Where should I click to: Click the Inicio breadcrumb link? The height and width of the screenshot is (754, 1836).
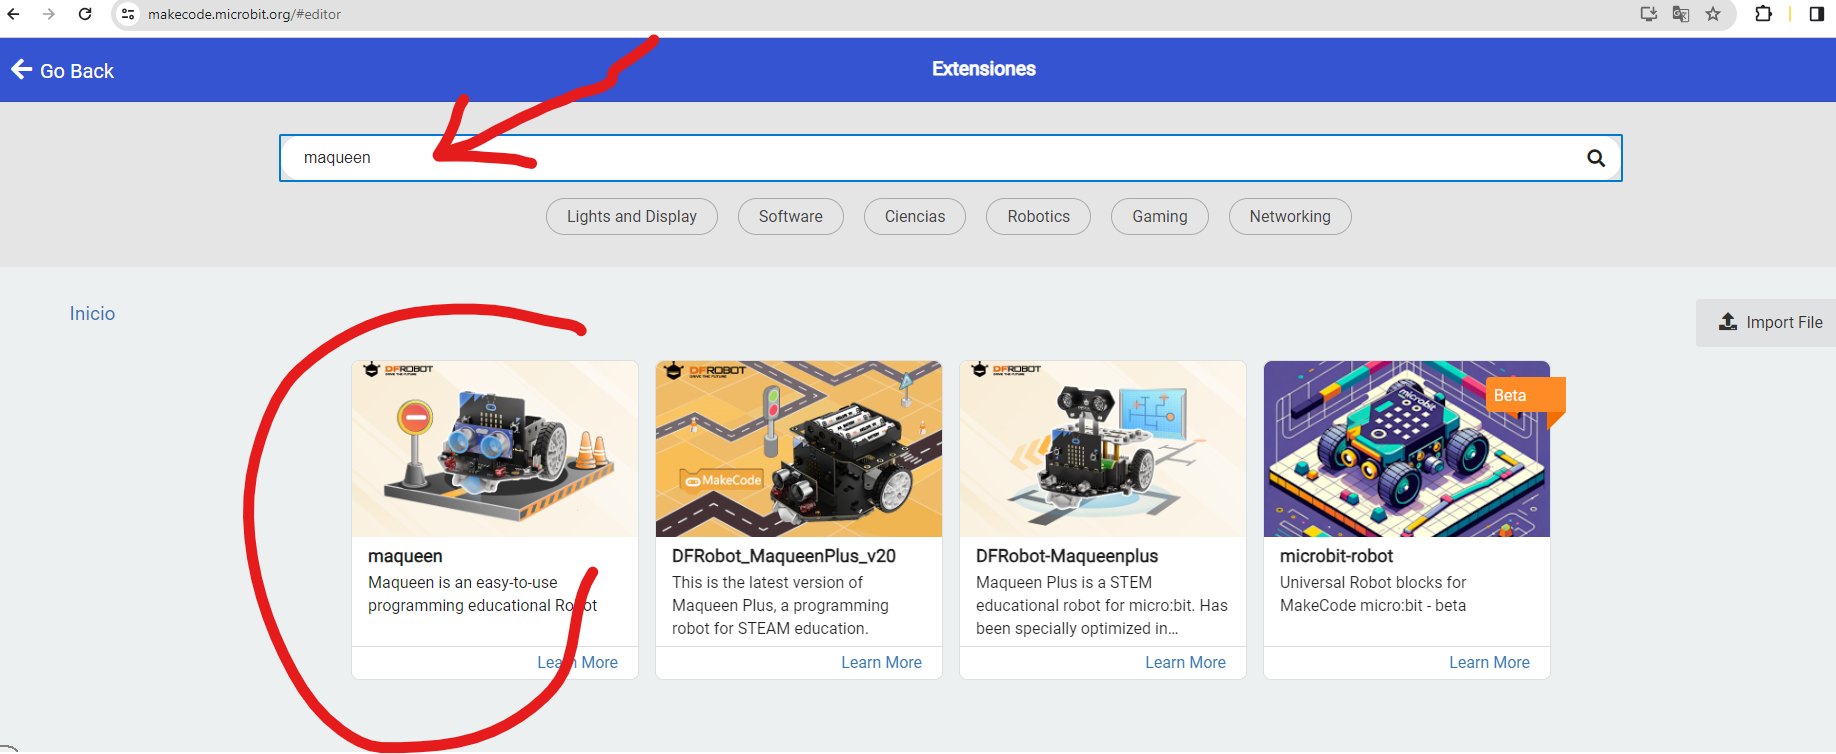click(92, 313)
